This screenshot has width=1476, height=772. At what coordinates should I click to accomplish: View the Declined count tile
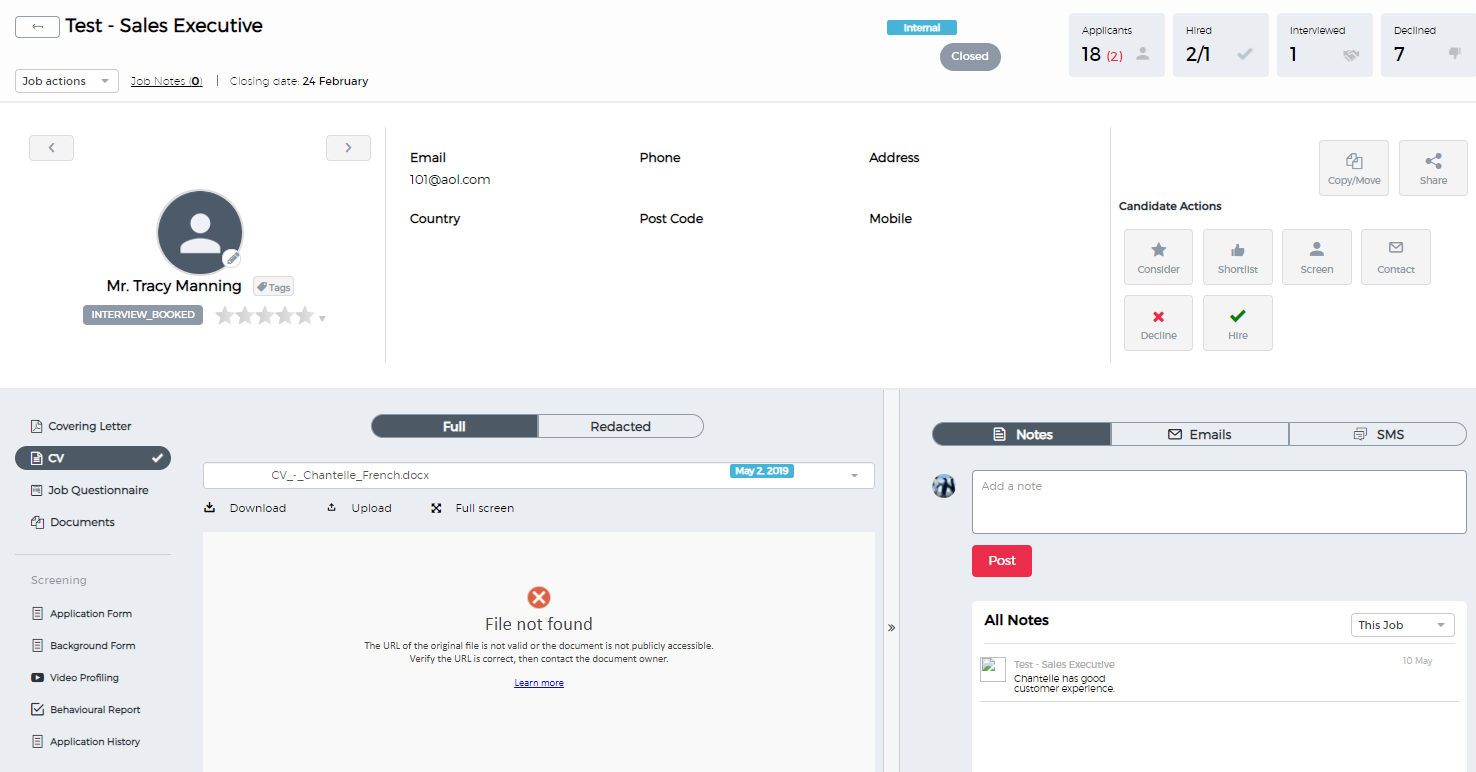click(1428, 45)
